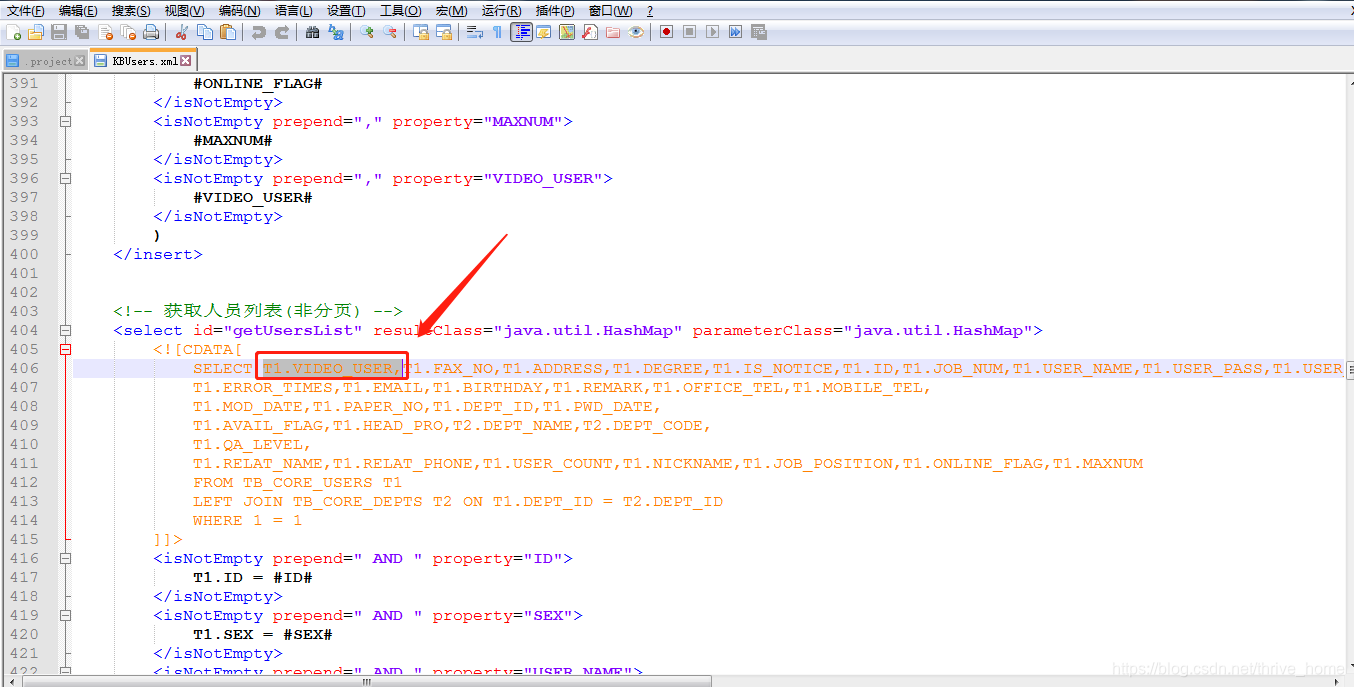Toggle word wrap in the editor

click(x=475, y=32)
